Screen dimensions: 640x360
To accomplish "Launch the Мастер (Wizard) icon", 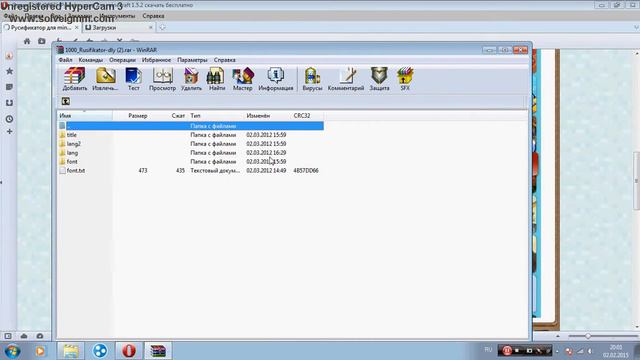I will tap(242, 79).
